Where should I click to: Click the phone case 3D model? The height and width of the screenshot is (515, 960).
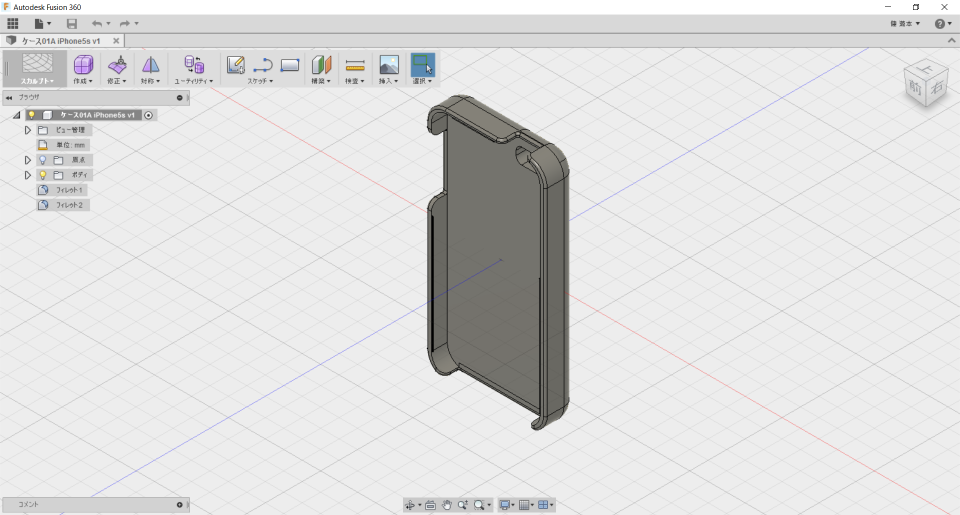pyautogui.click(x=497, y=263)
